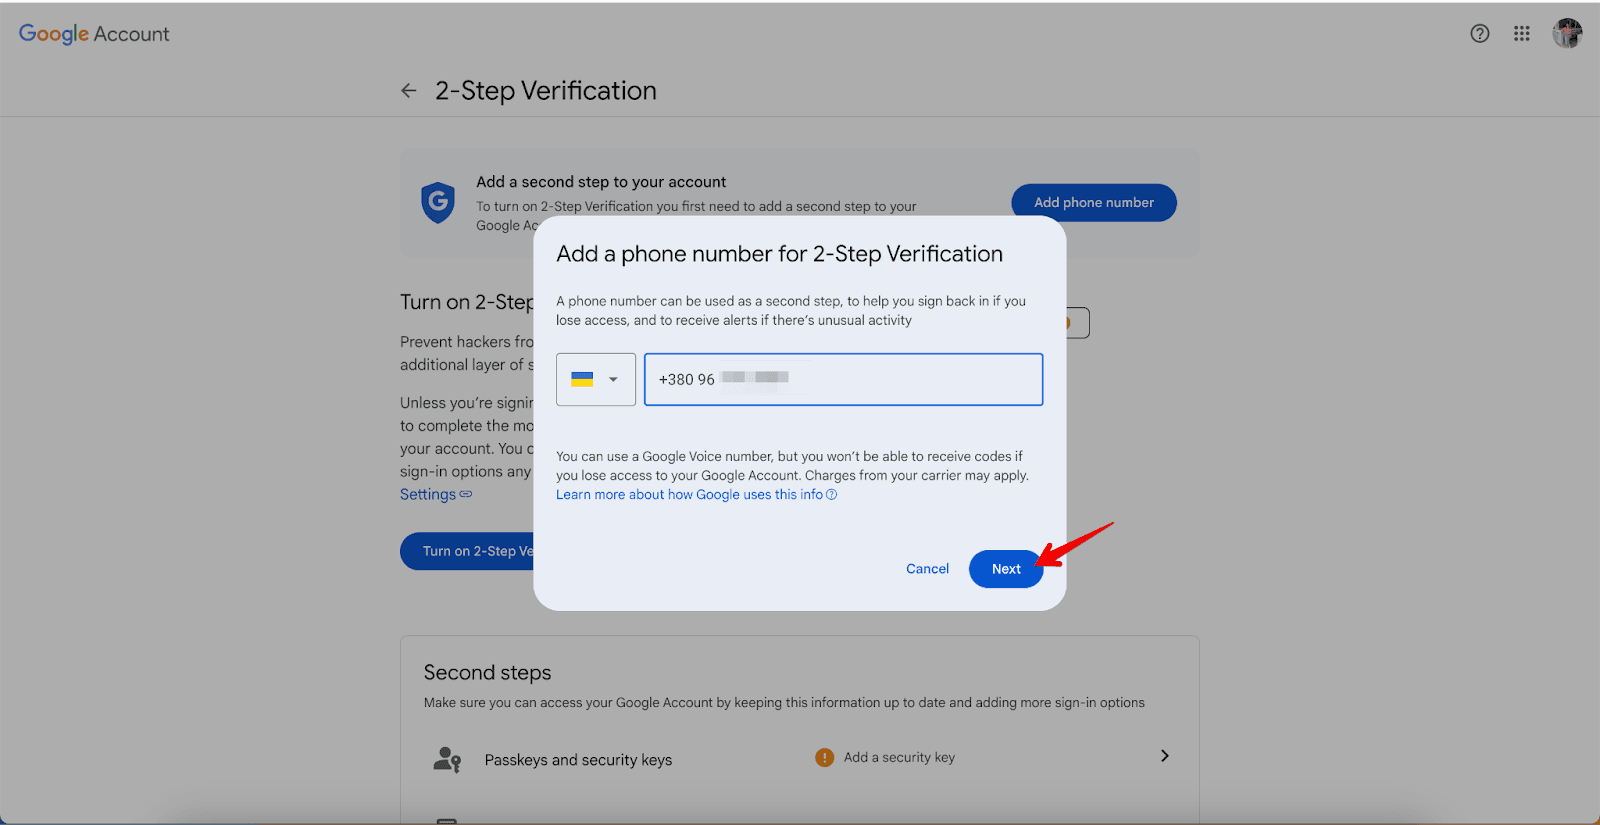Cancel the phone number dialog
1600x825 pixels.
927,569
